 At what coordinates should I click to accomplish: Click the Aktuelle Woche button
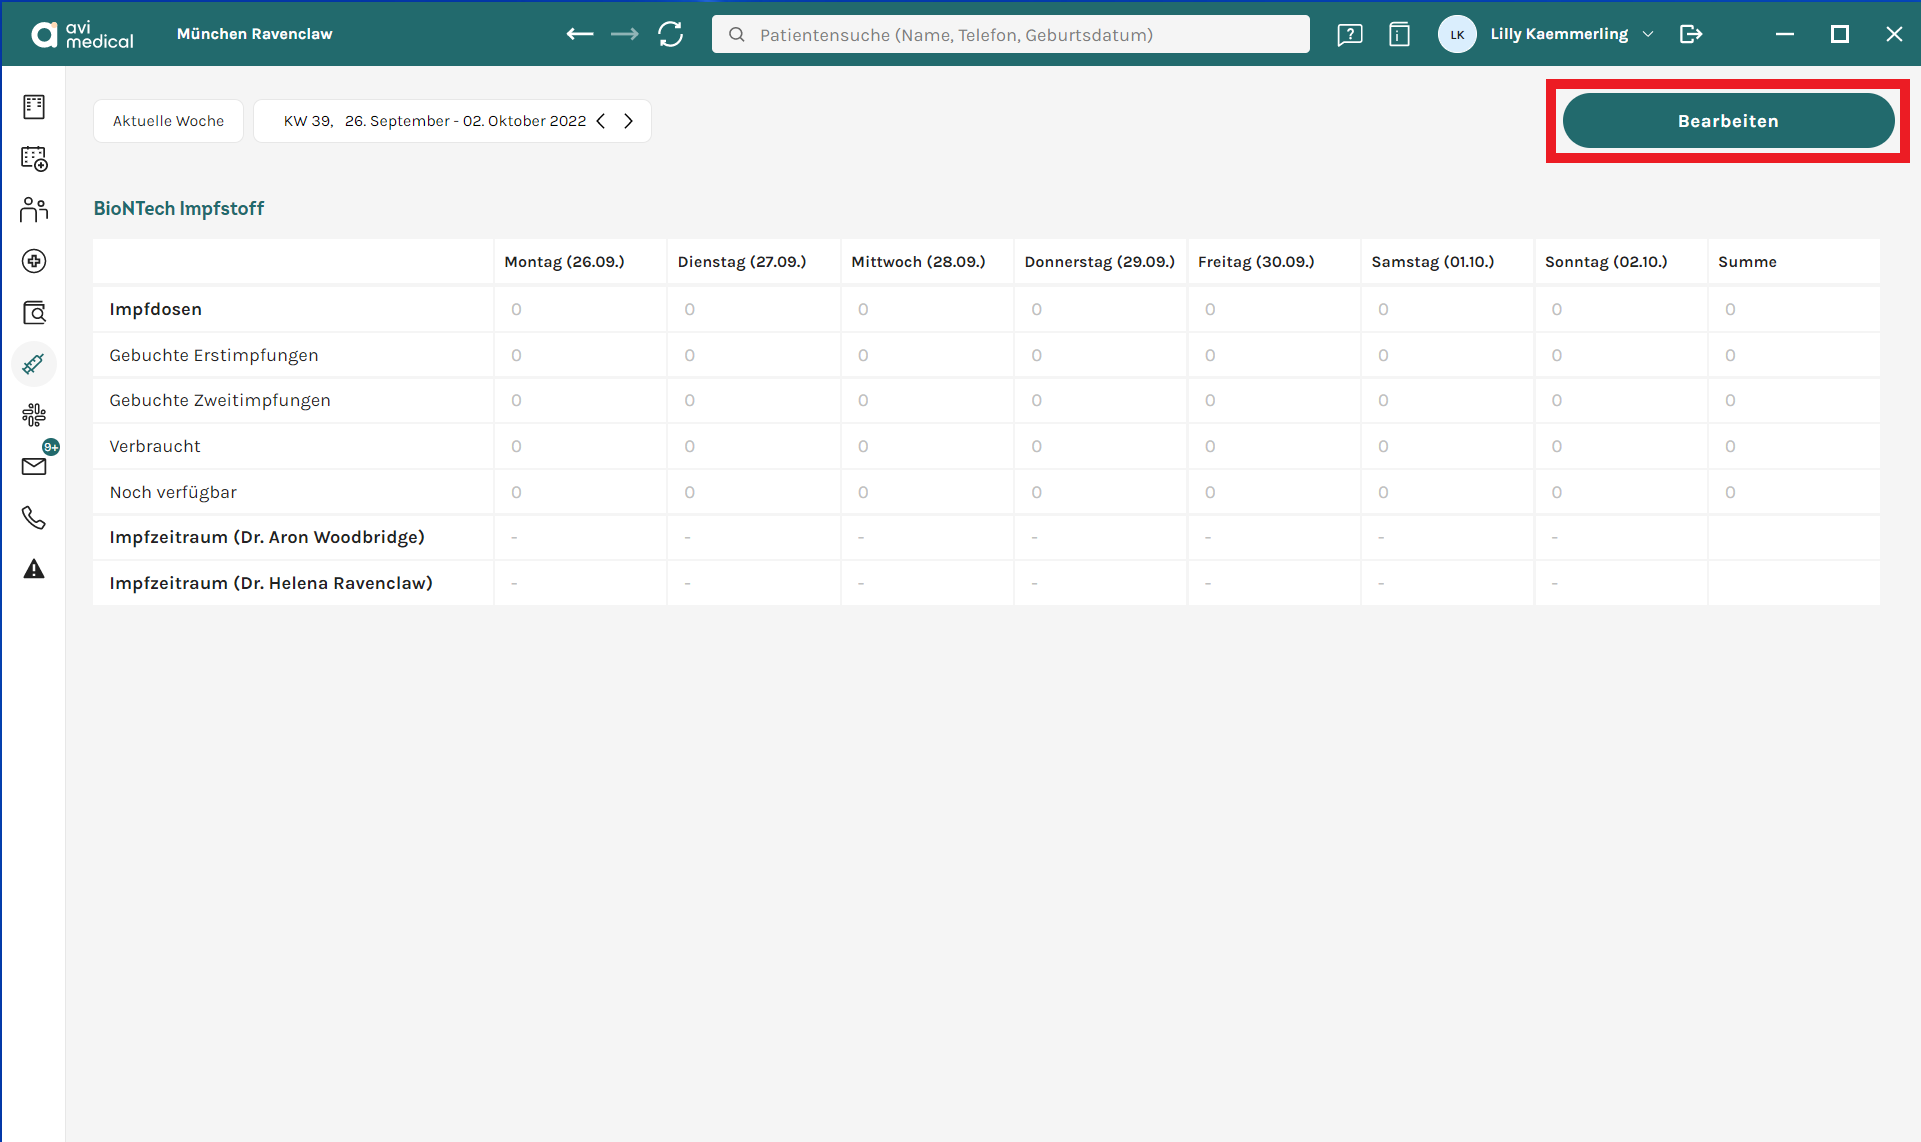coord(168,121)
